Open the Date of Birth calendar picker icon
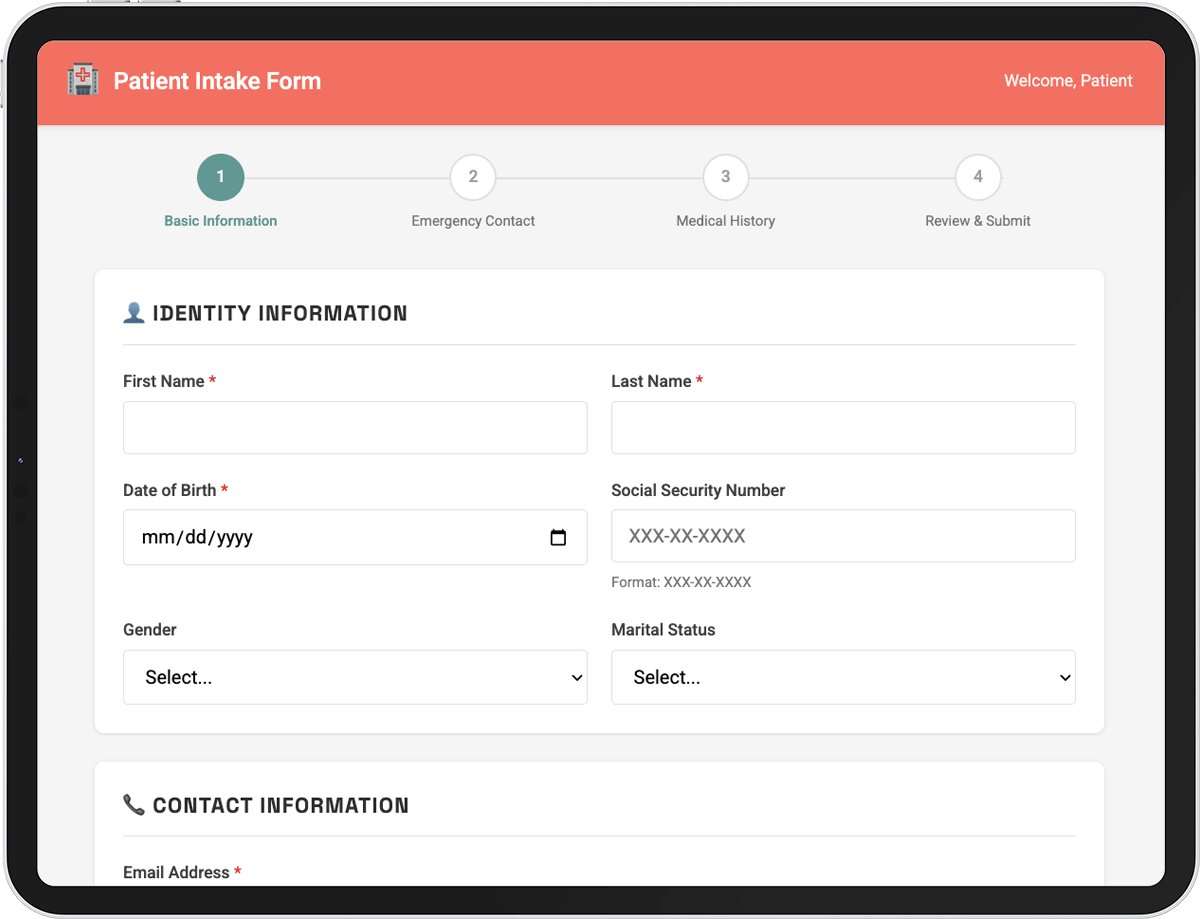 pos(558,538)
